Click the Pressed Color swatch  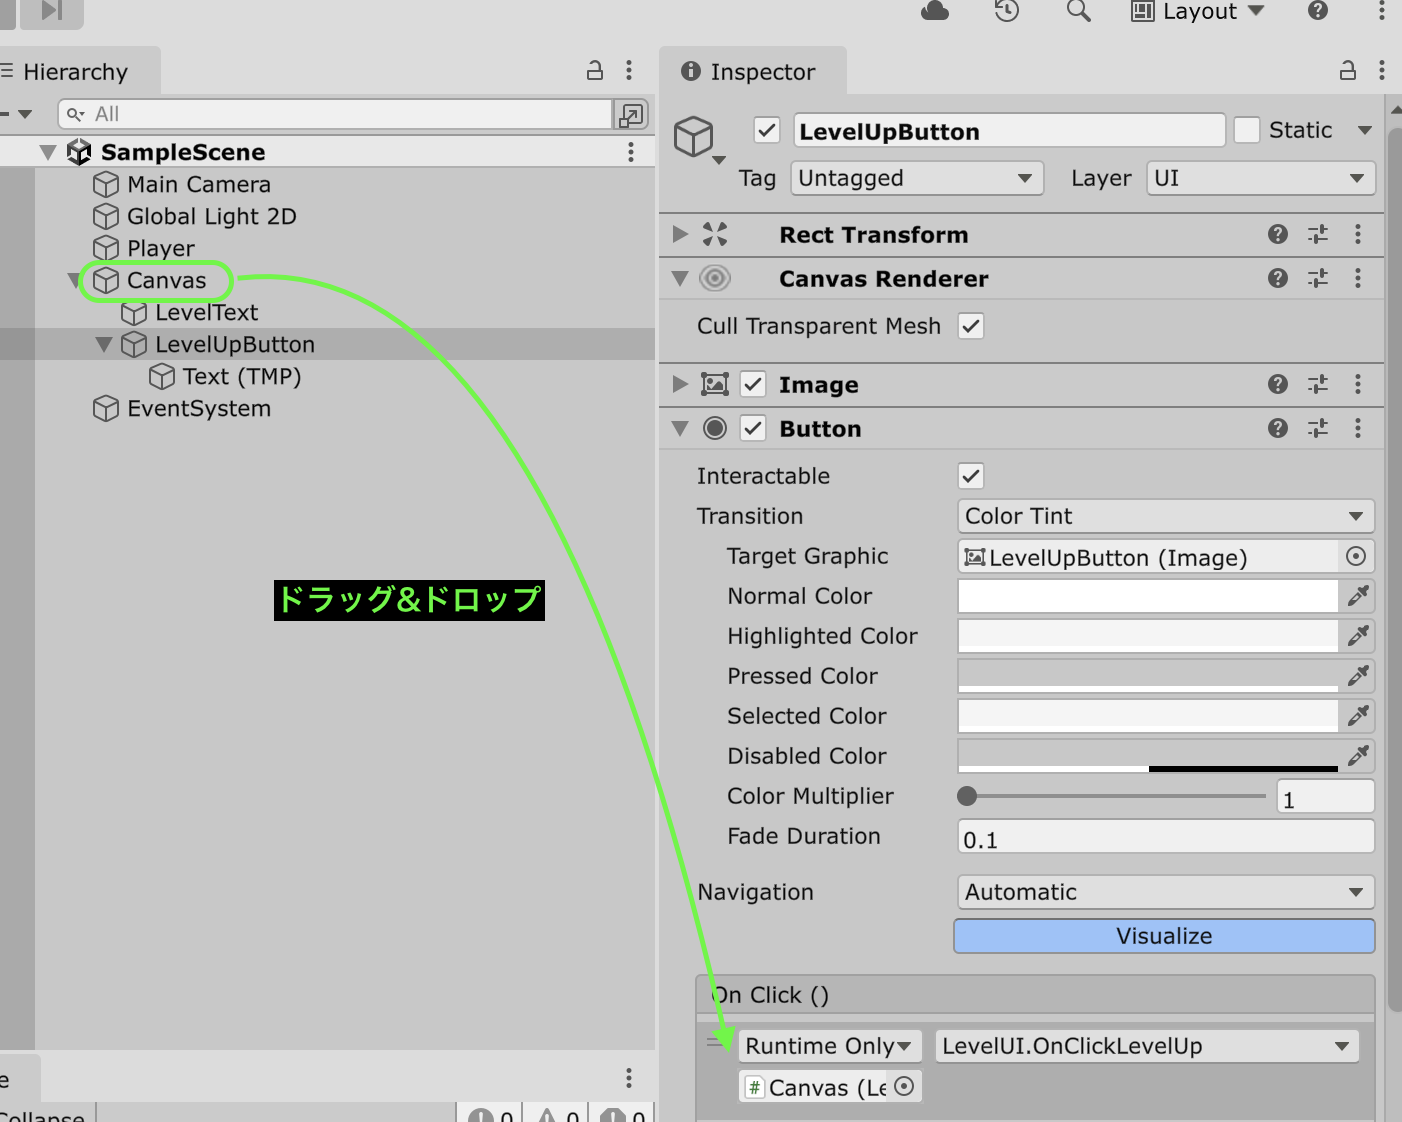[1147, 676]
